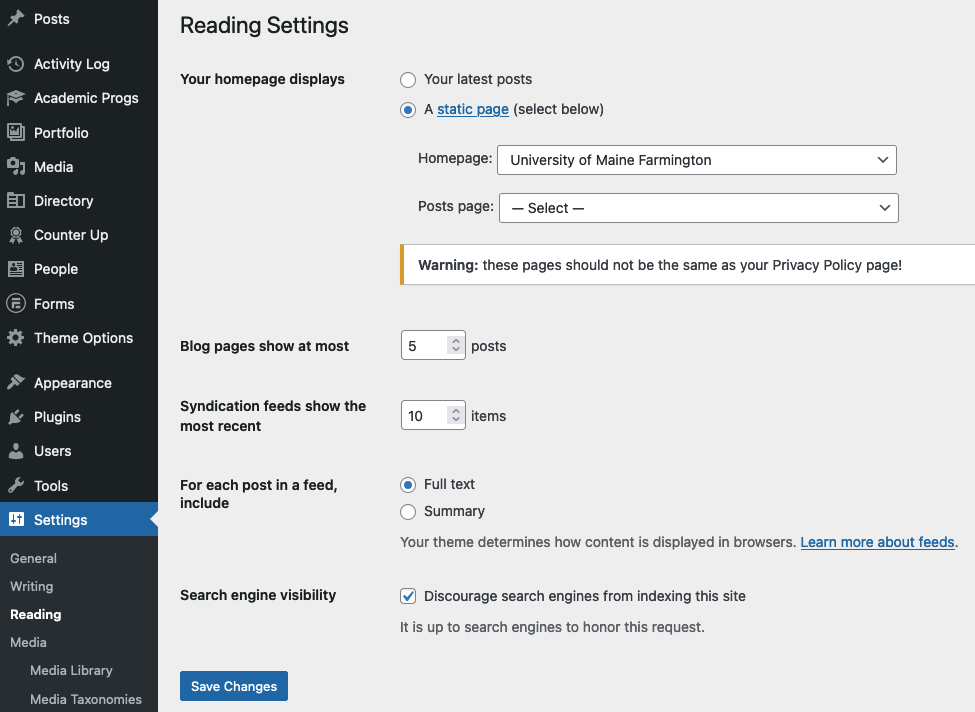
Task: Uncheck 'Discourage search engines' checkbox
Action: coord(408,596)
